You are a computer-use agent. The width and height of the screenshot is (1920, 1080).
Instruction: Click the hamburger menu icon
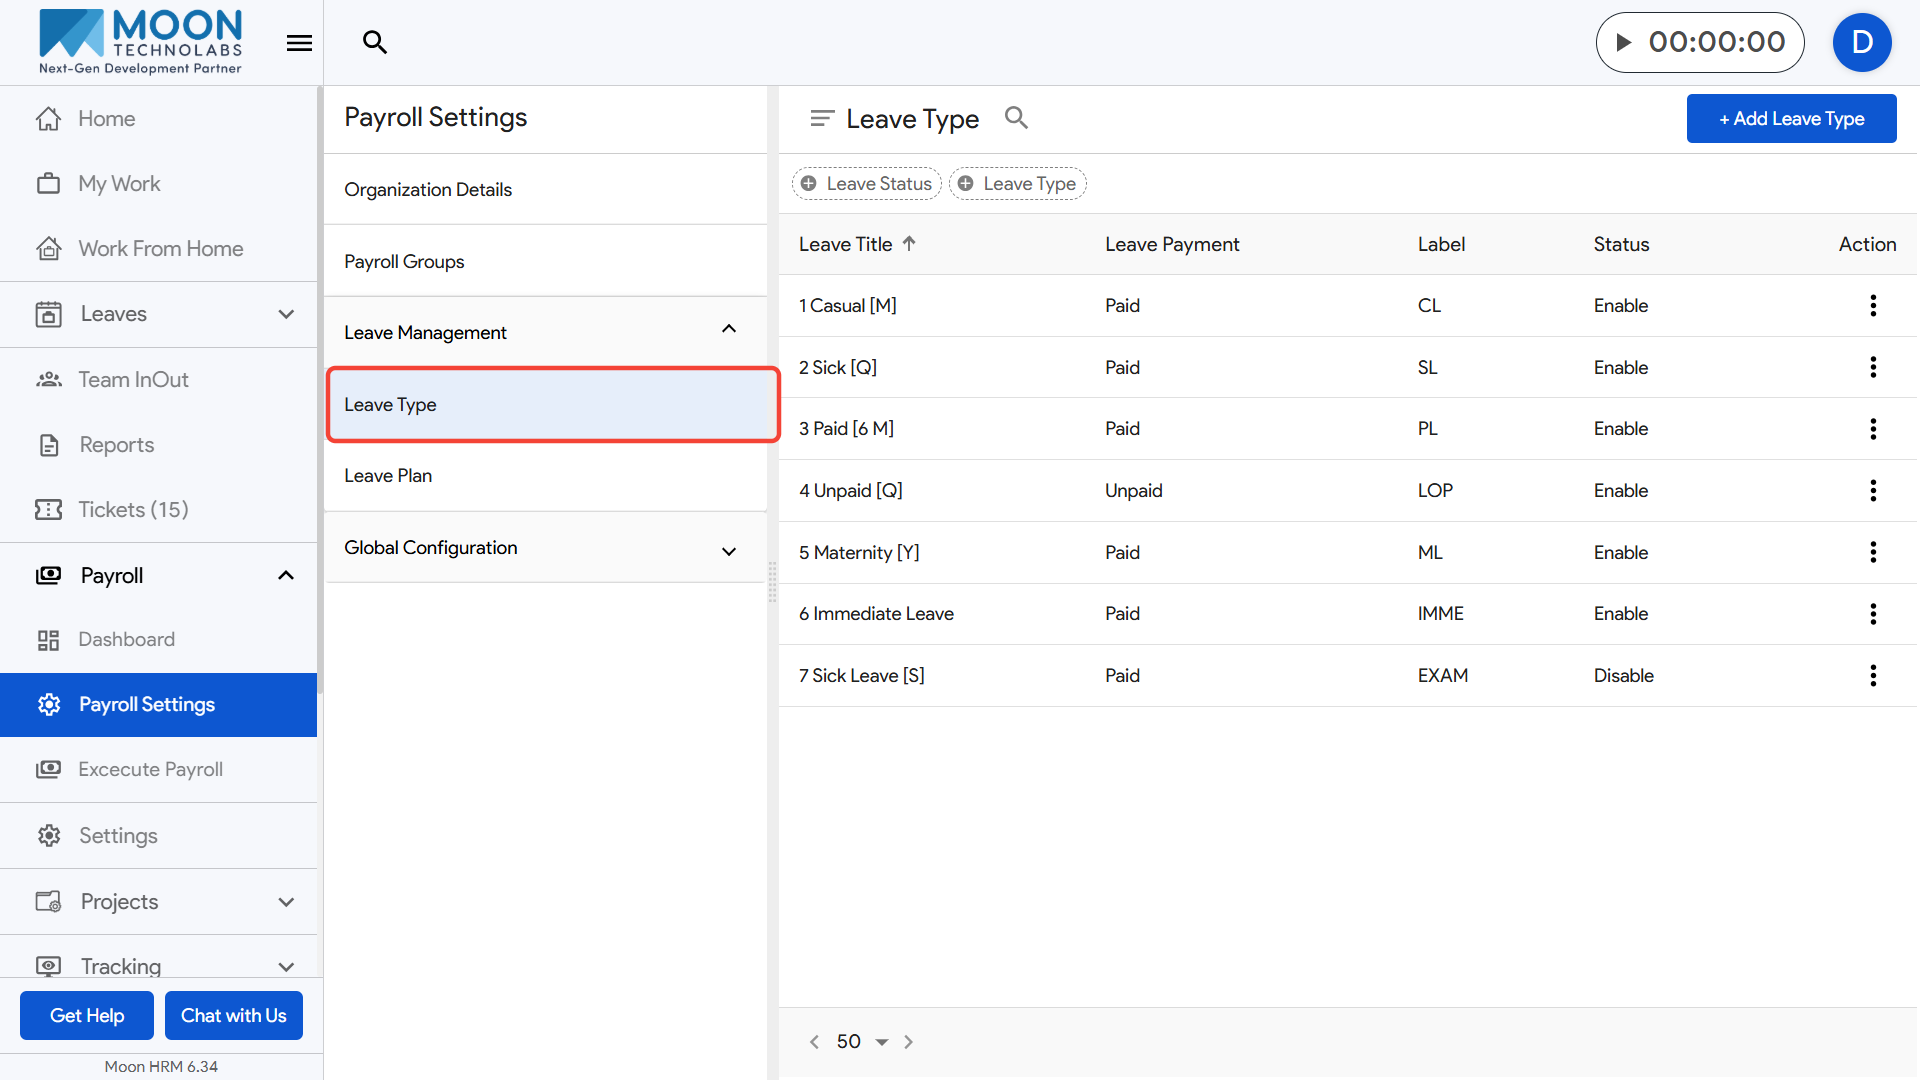click(x=299, y=43)
